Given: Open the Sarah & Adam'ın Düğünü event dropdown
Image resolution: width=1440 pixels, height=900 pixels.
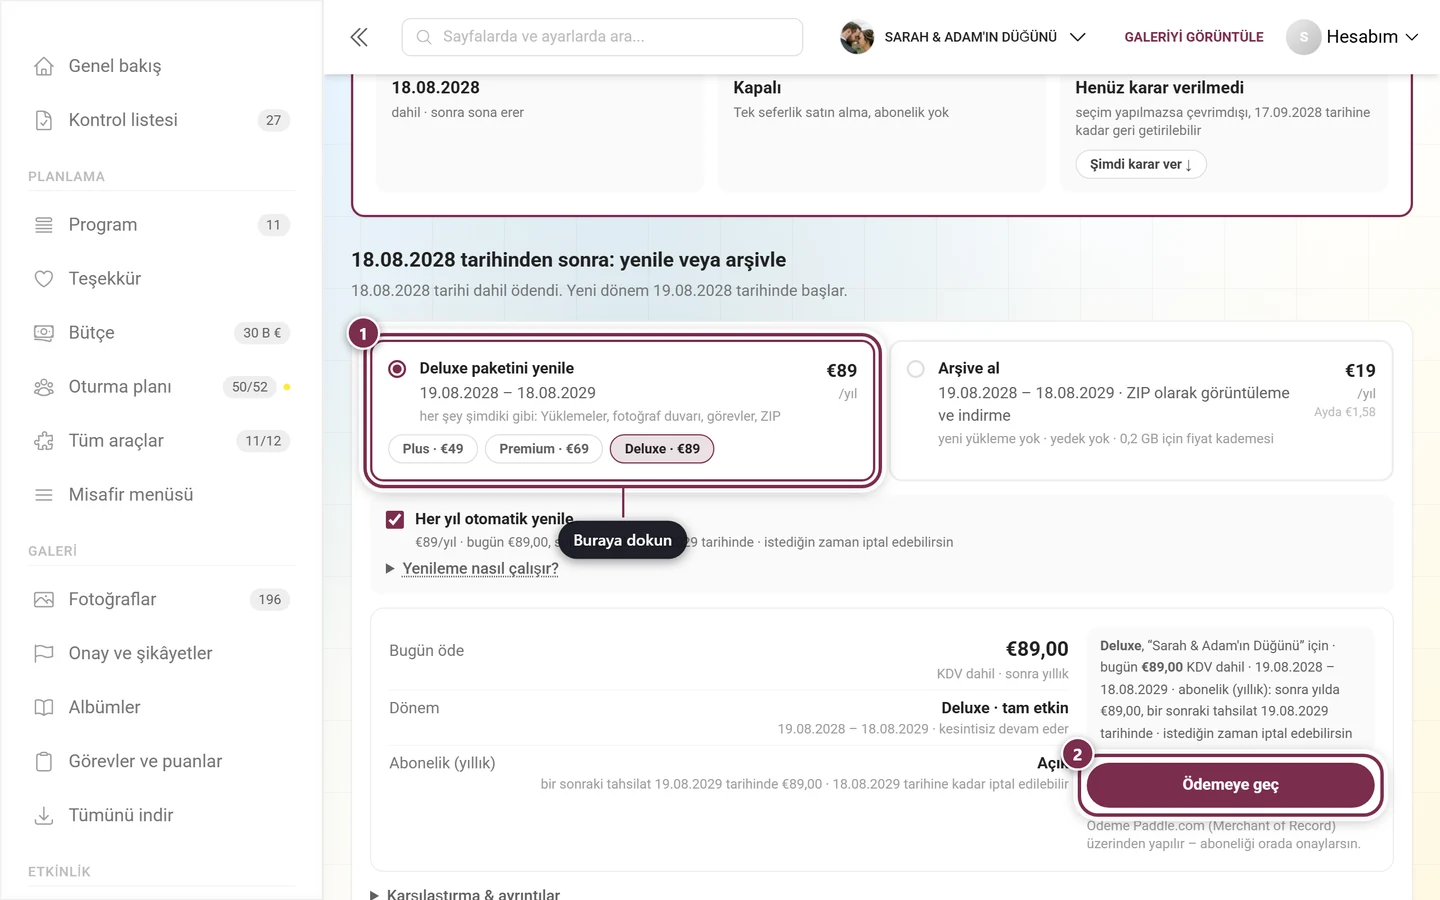Looking at the screenshot, I should pos(963,37).
